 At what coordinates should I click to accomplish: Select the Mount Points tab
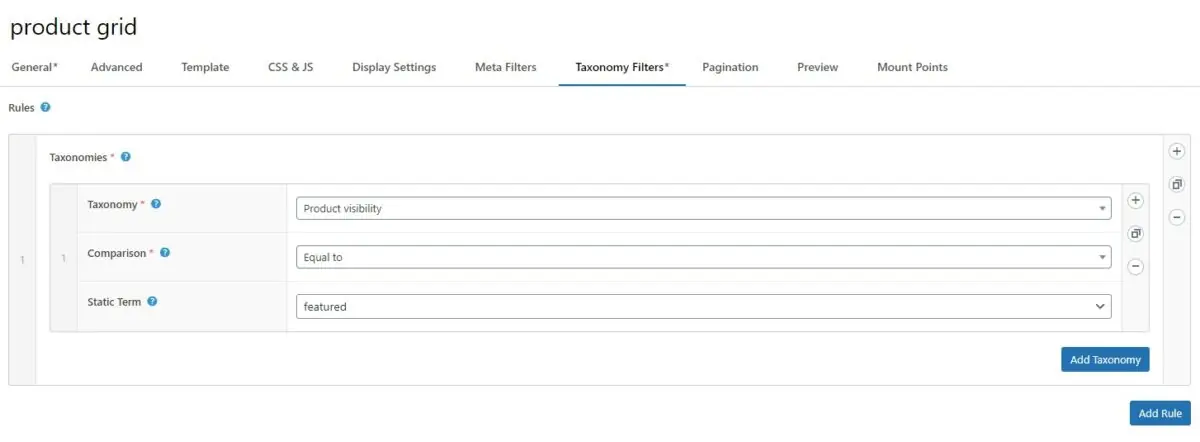click(x=912, y=67)
